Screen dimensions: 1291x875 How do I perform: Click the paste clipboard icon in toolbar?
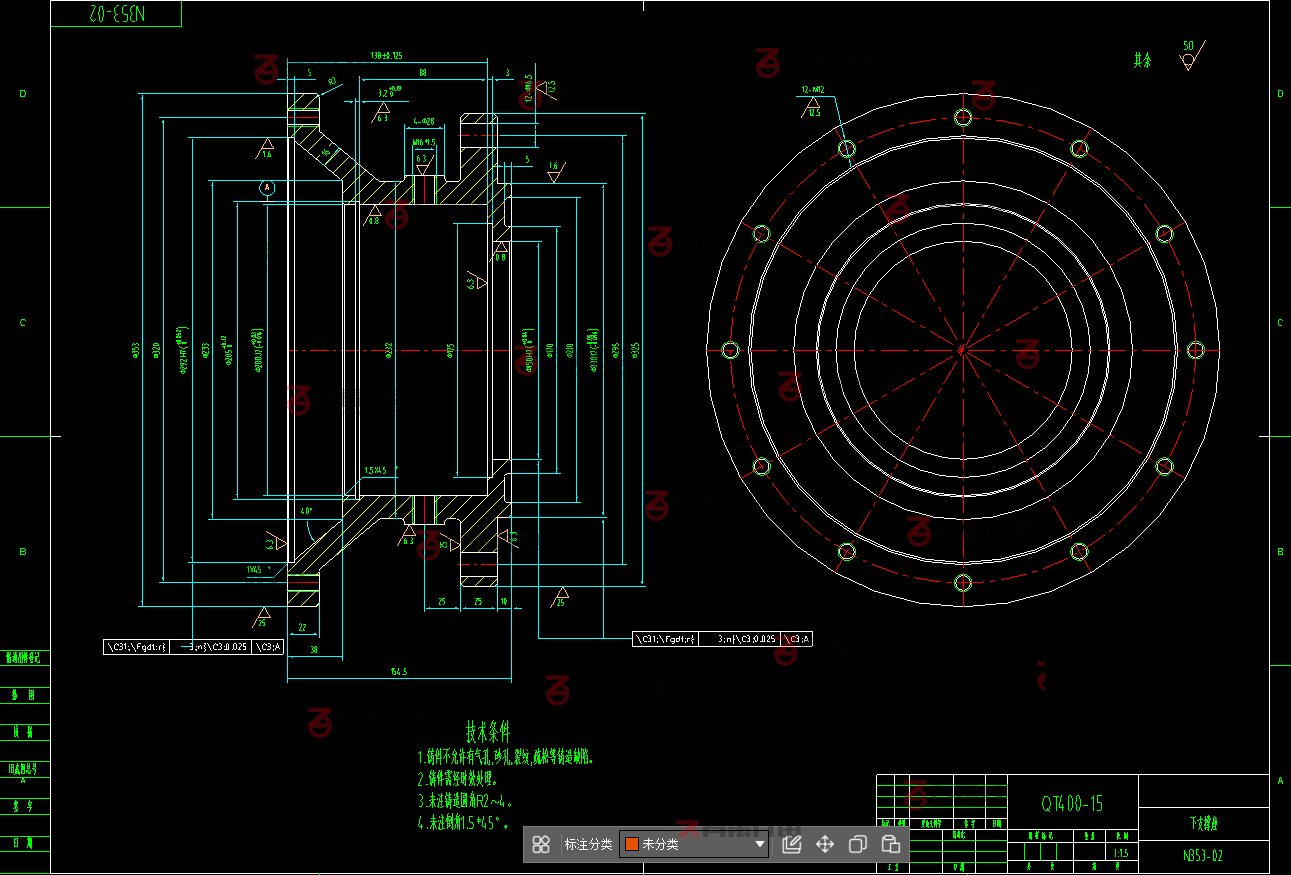(x=890, y=844)
